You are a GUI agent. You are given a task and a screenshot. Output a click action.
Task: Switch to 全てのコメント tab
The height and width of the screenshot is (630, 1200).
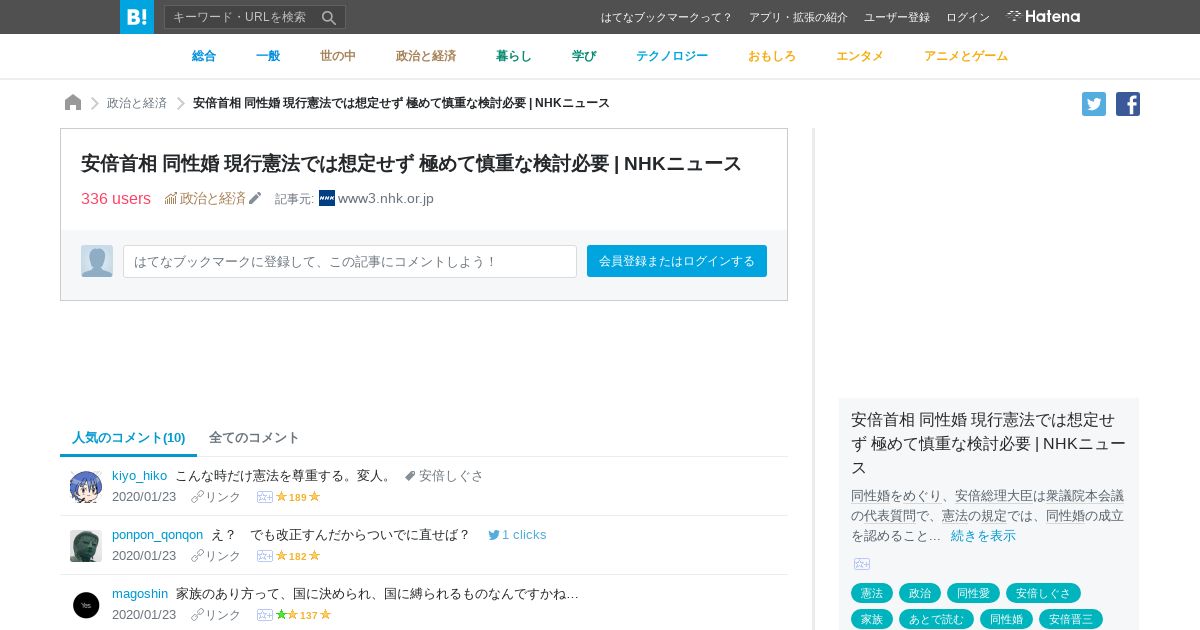(x=254, y=438)
